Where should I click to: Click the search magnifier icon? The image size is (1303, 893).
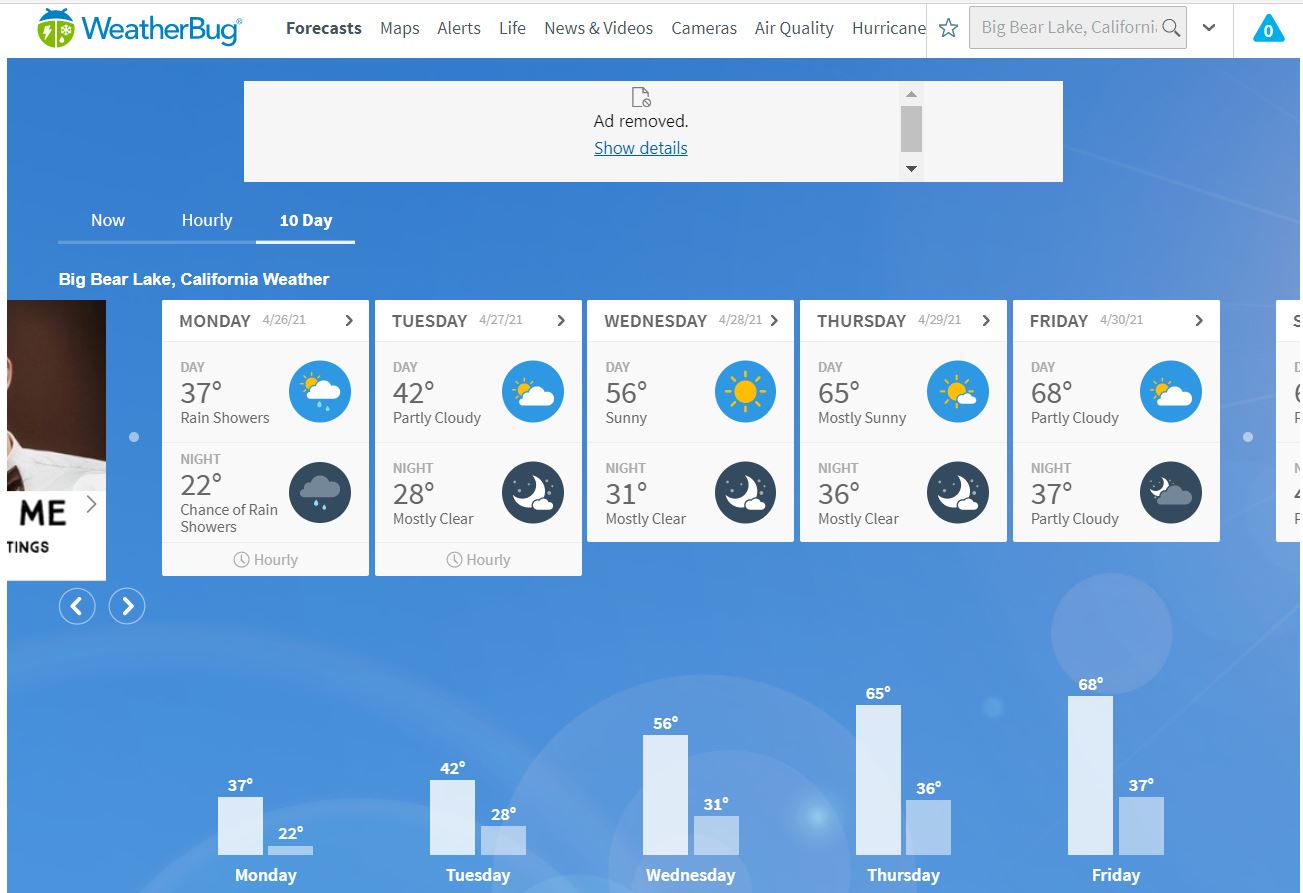tap(1171, 28)
